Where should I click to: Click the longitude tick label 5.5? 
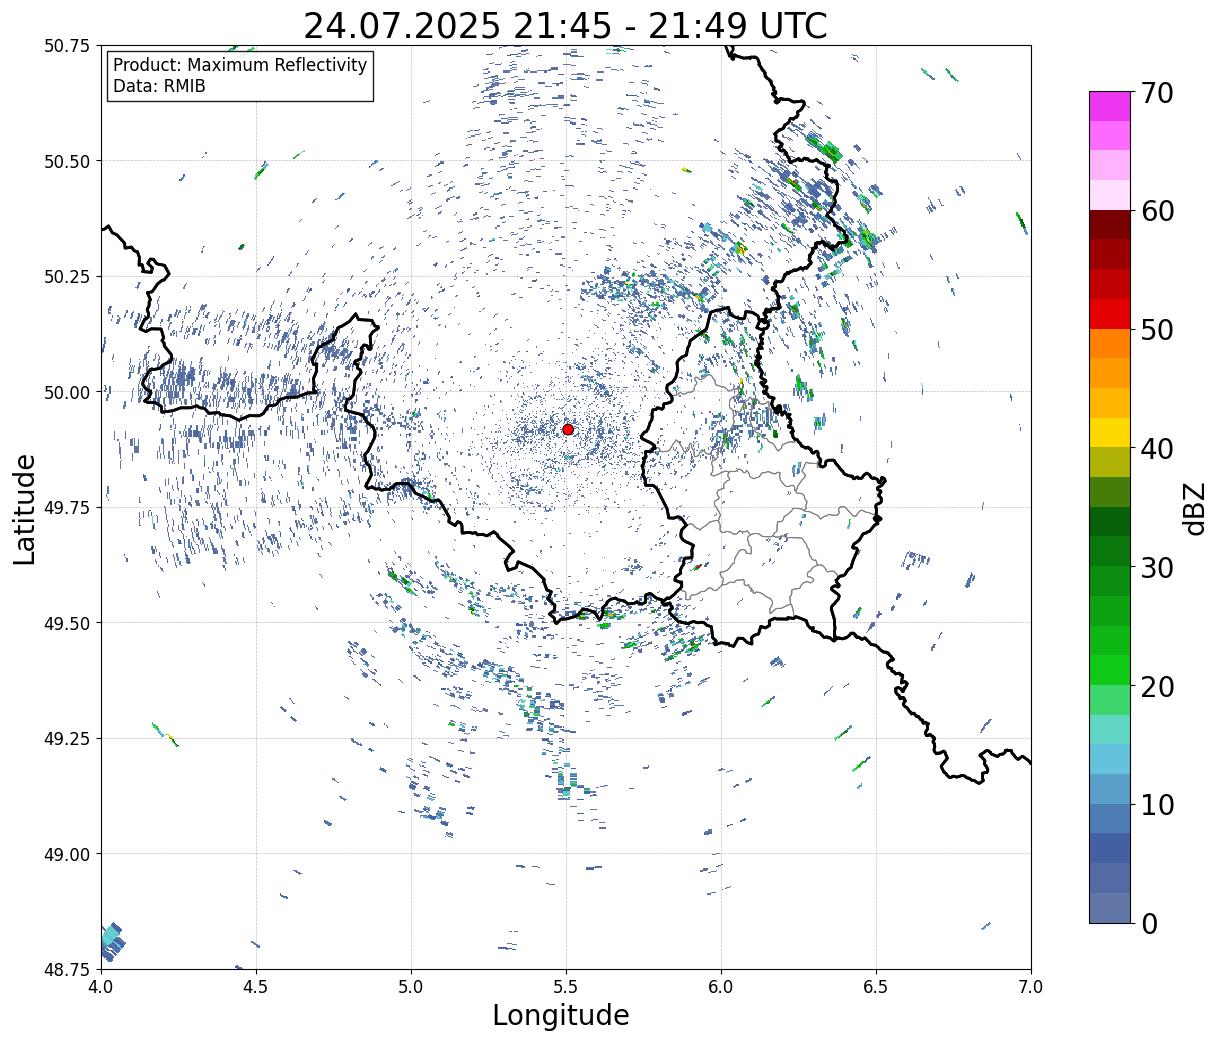[x=566, y=986]
